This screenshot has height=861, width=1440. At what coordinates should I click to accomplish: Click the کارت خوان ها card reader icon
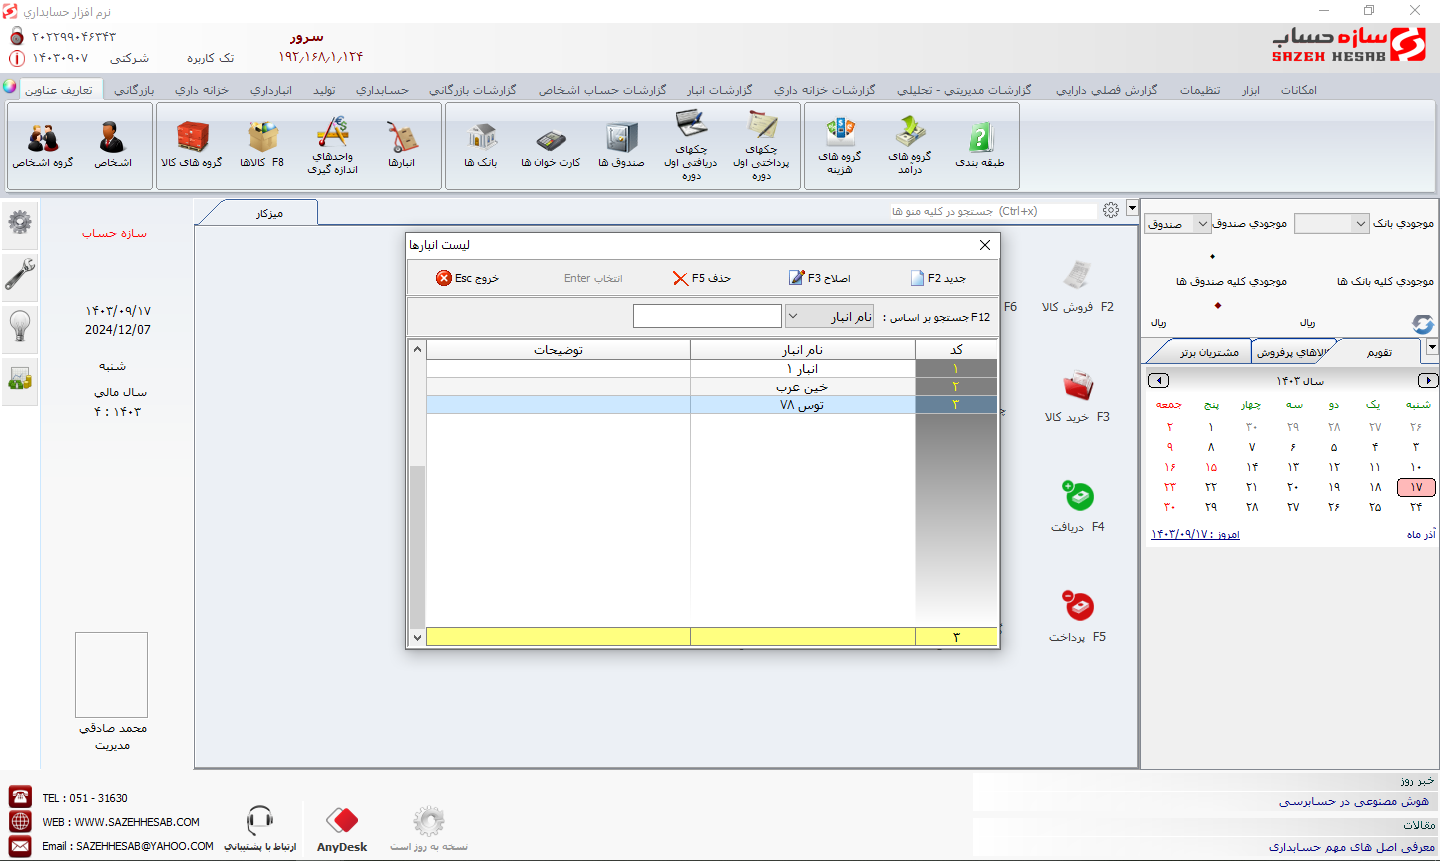coord(551,145)
